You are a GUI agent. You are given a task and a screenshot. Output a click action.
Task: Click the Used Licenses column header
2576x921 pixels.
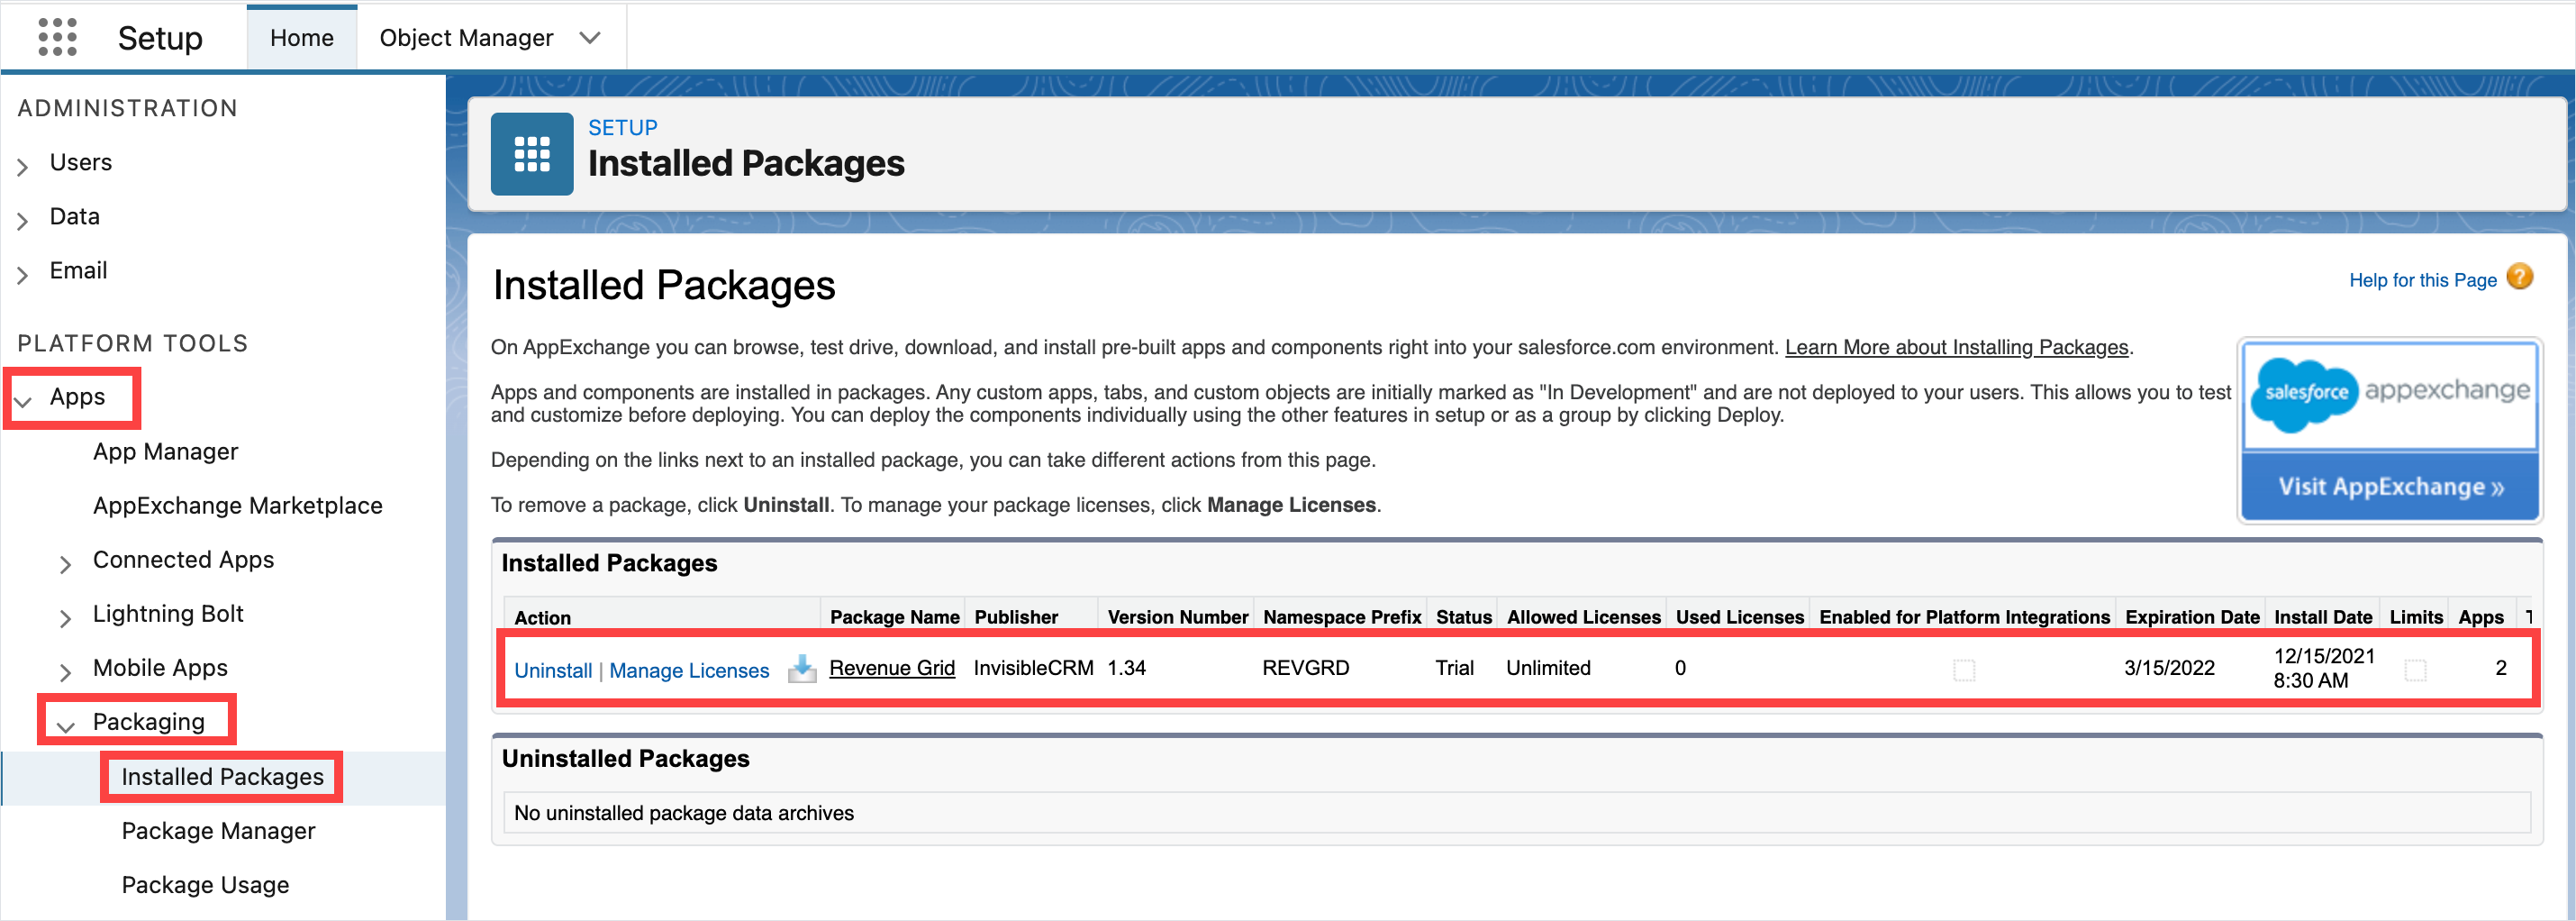(x=1739, y=616)
